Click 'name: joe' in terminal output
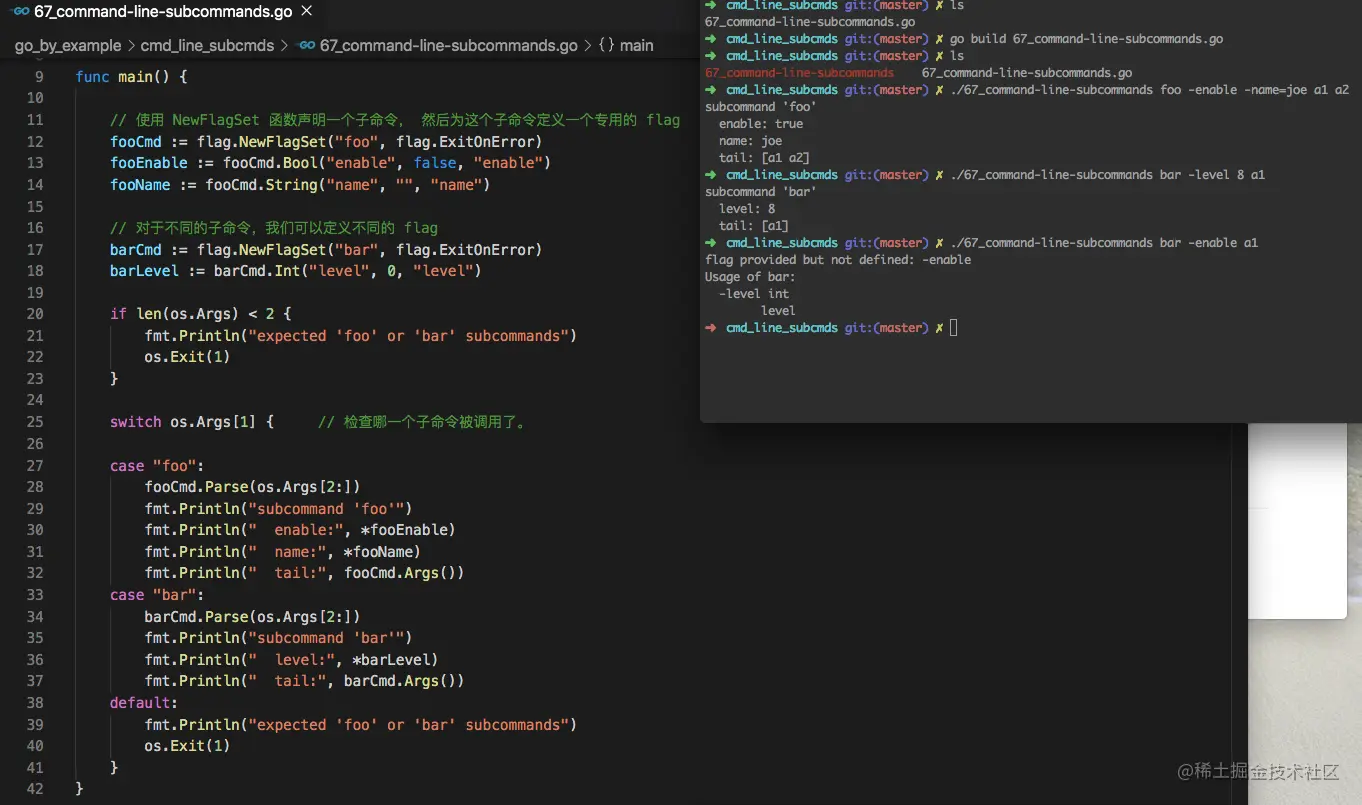This screenshot has width=1362, height=805. [x=750, y=141]
